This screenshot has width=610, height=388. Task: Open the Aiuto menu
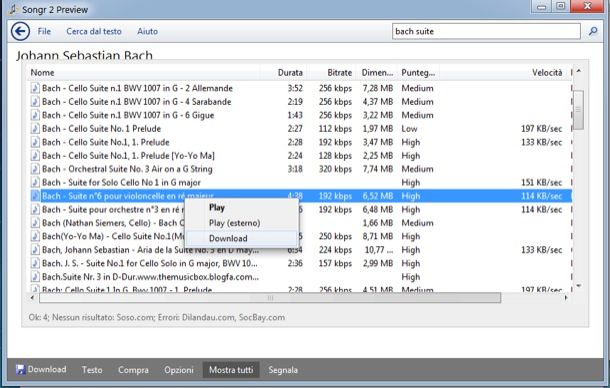tap(147, 31)
